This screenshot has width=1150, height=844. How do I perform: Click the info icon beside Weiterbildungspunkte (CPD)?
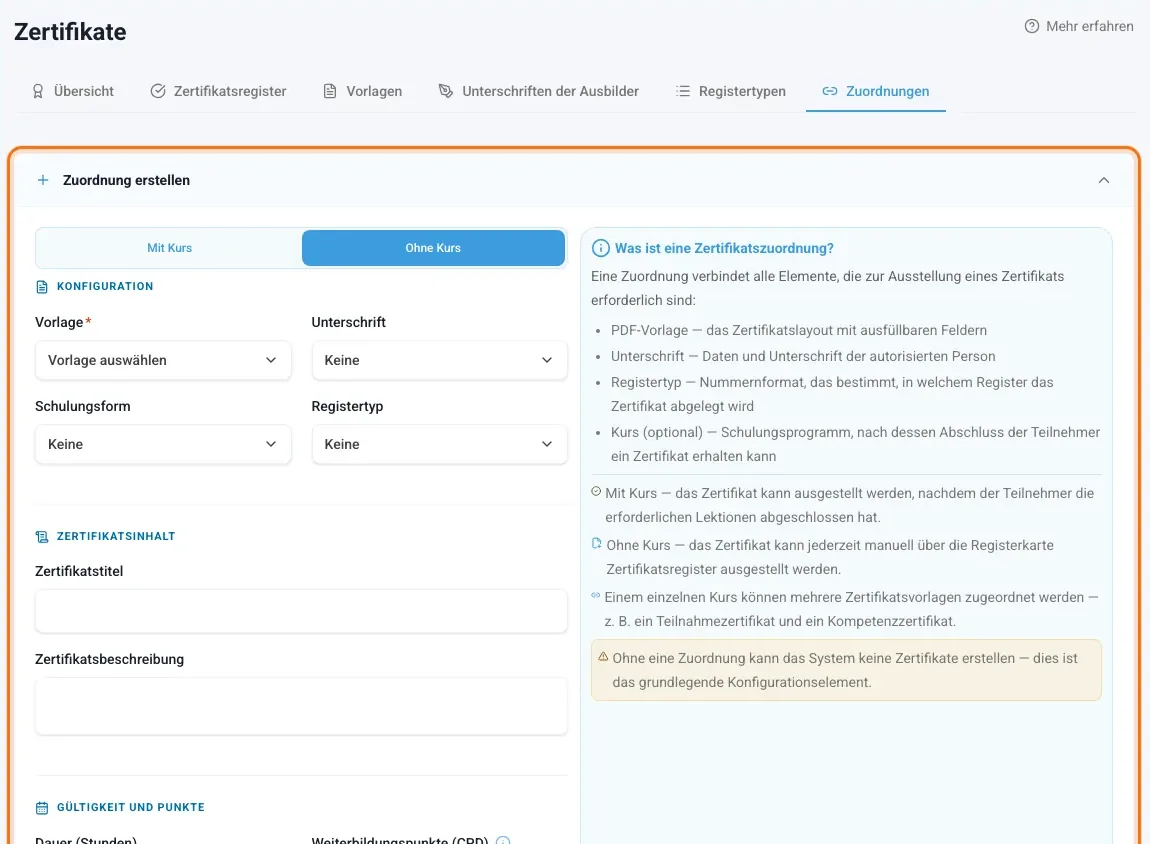click(503, 840)
